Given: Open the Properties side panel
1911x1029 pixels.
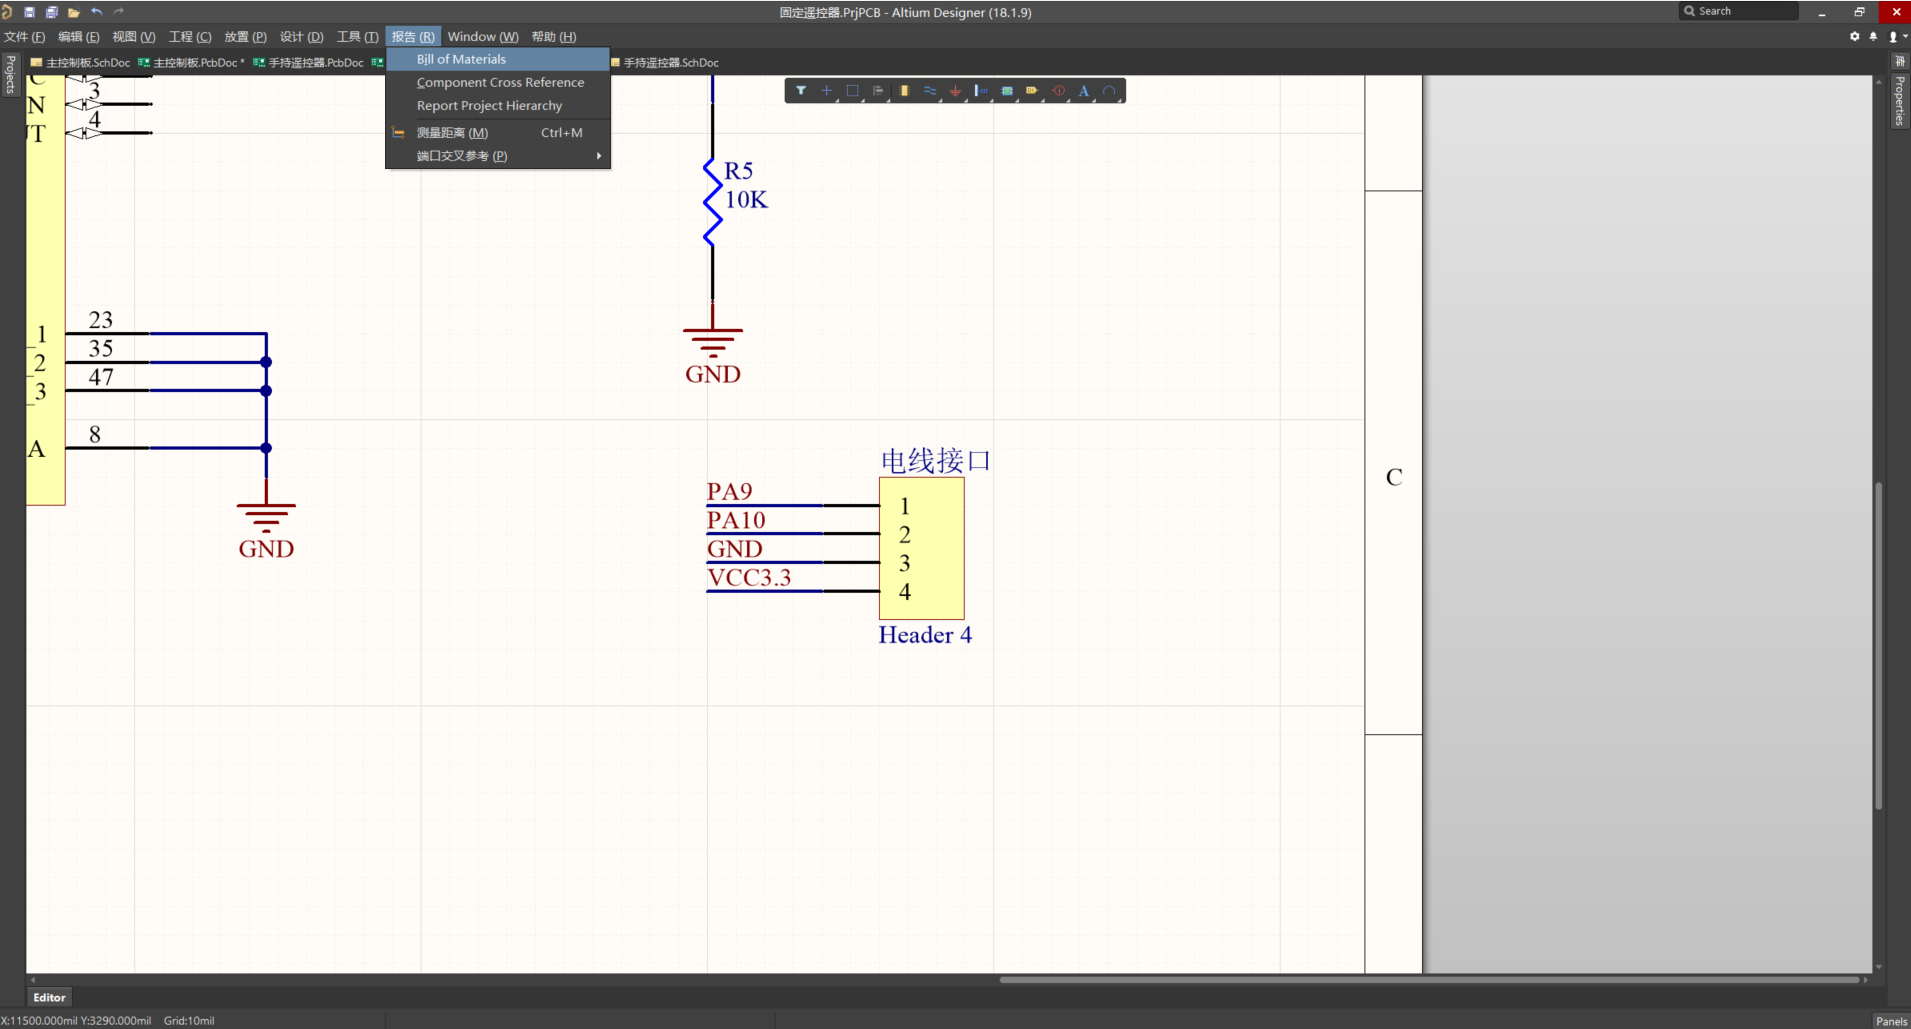Looking at the screenshot, I should 1899,100.
